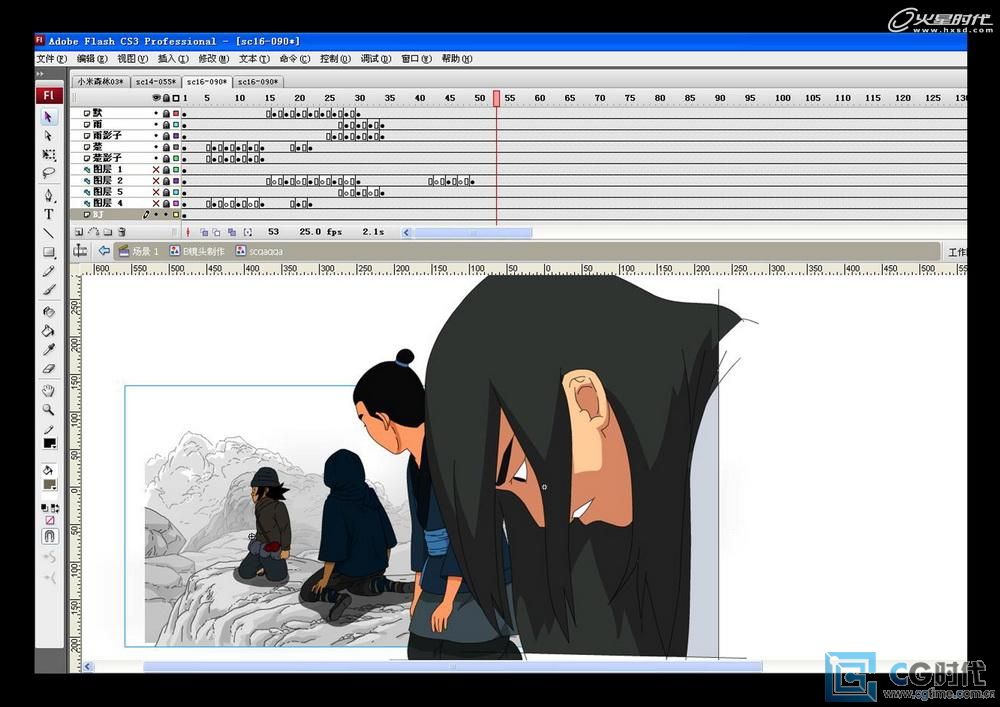Click the Insert Layer Folder icon
Image resolution: width=1000 pixels, height=707 pixels.
108,232
